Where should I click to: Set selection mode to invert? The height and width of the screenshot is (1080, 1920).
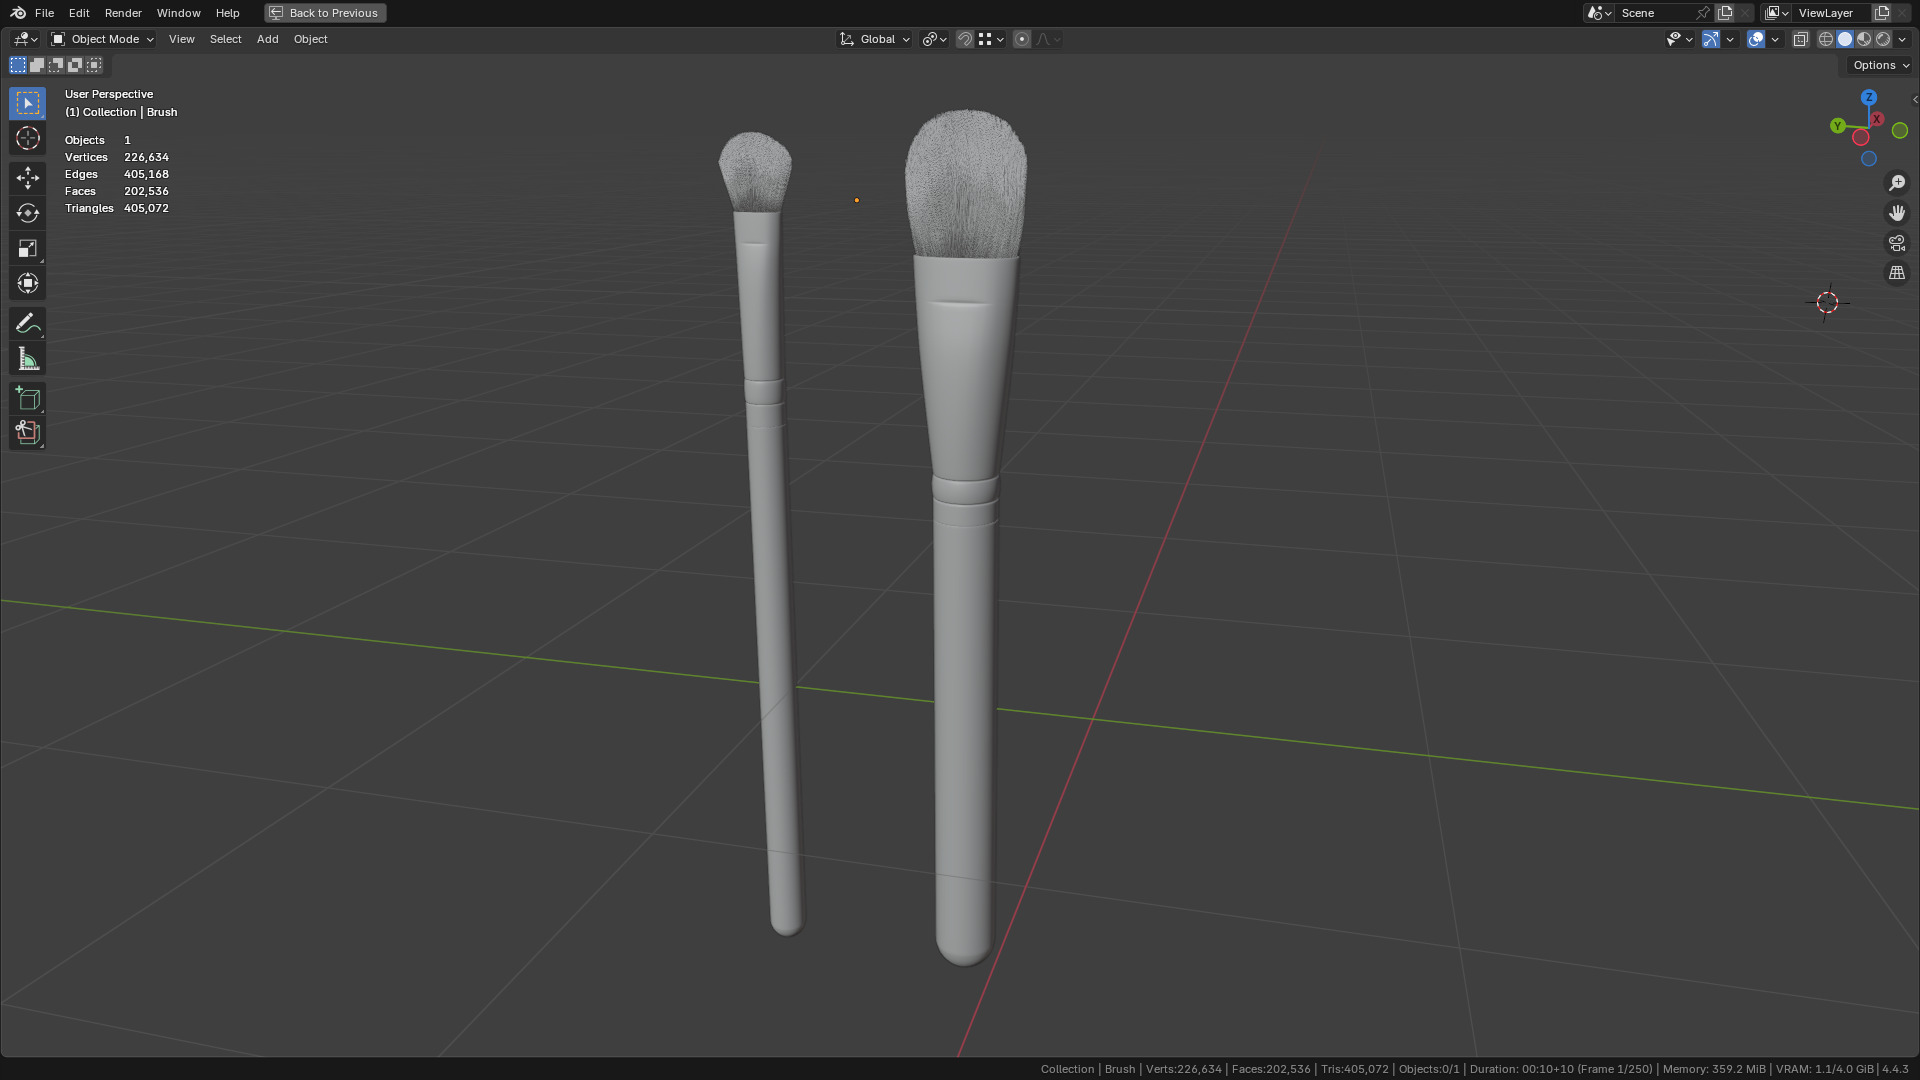pyautogui.click(x=75, y=65)
